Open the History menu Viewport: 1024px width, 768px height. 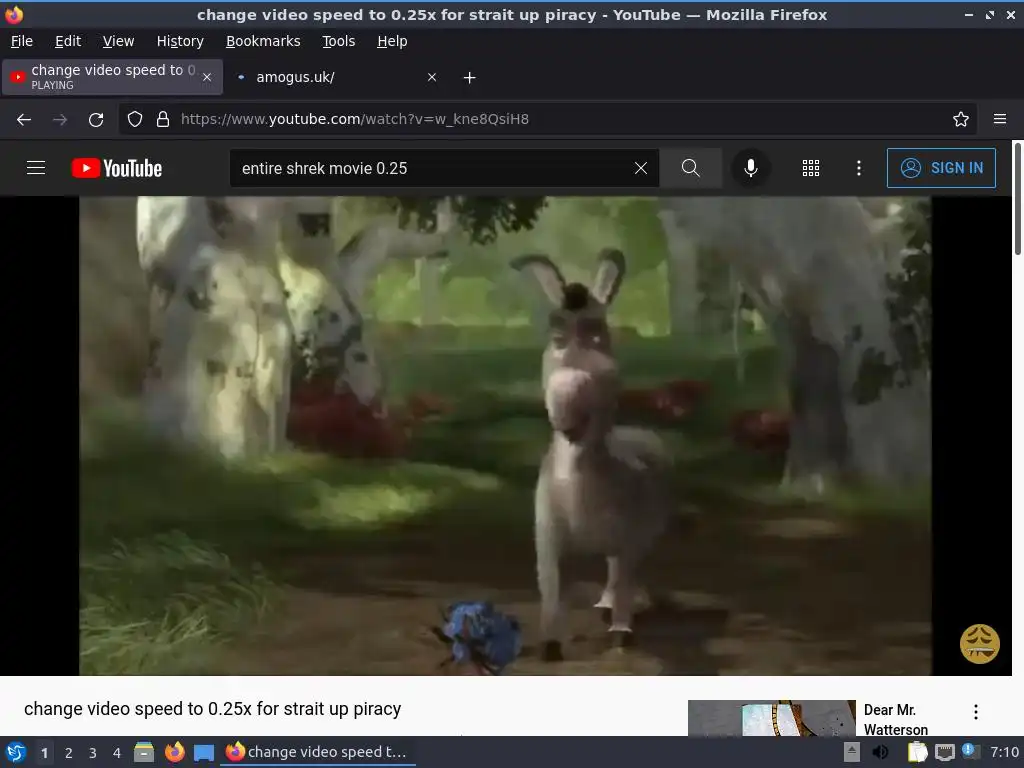[180, 41]
